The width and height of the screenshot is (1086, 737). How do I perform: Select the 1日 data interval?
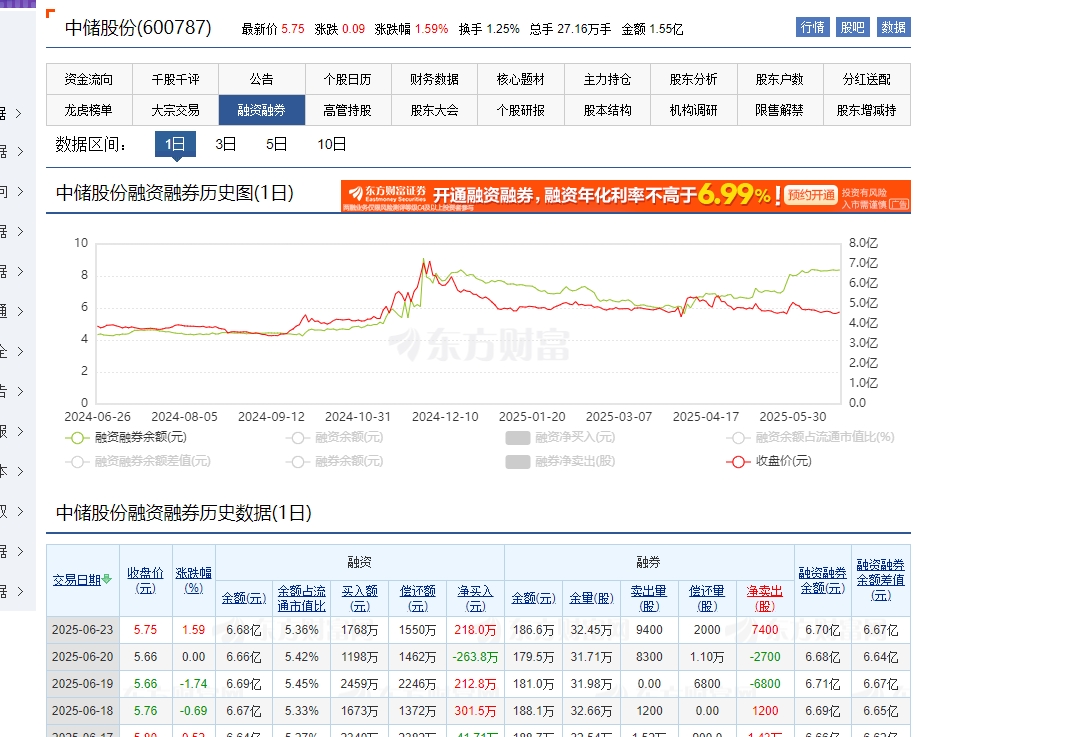point(175,144)
